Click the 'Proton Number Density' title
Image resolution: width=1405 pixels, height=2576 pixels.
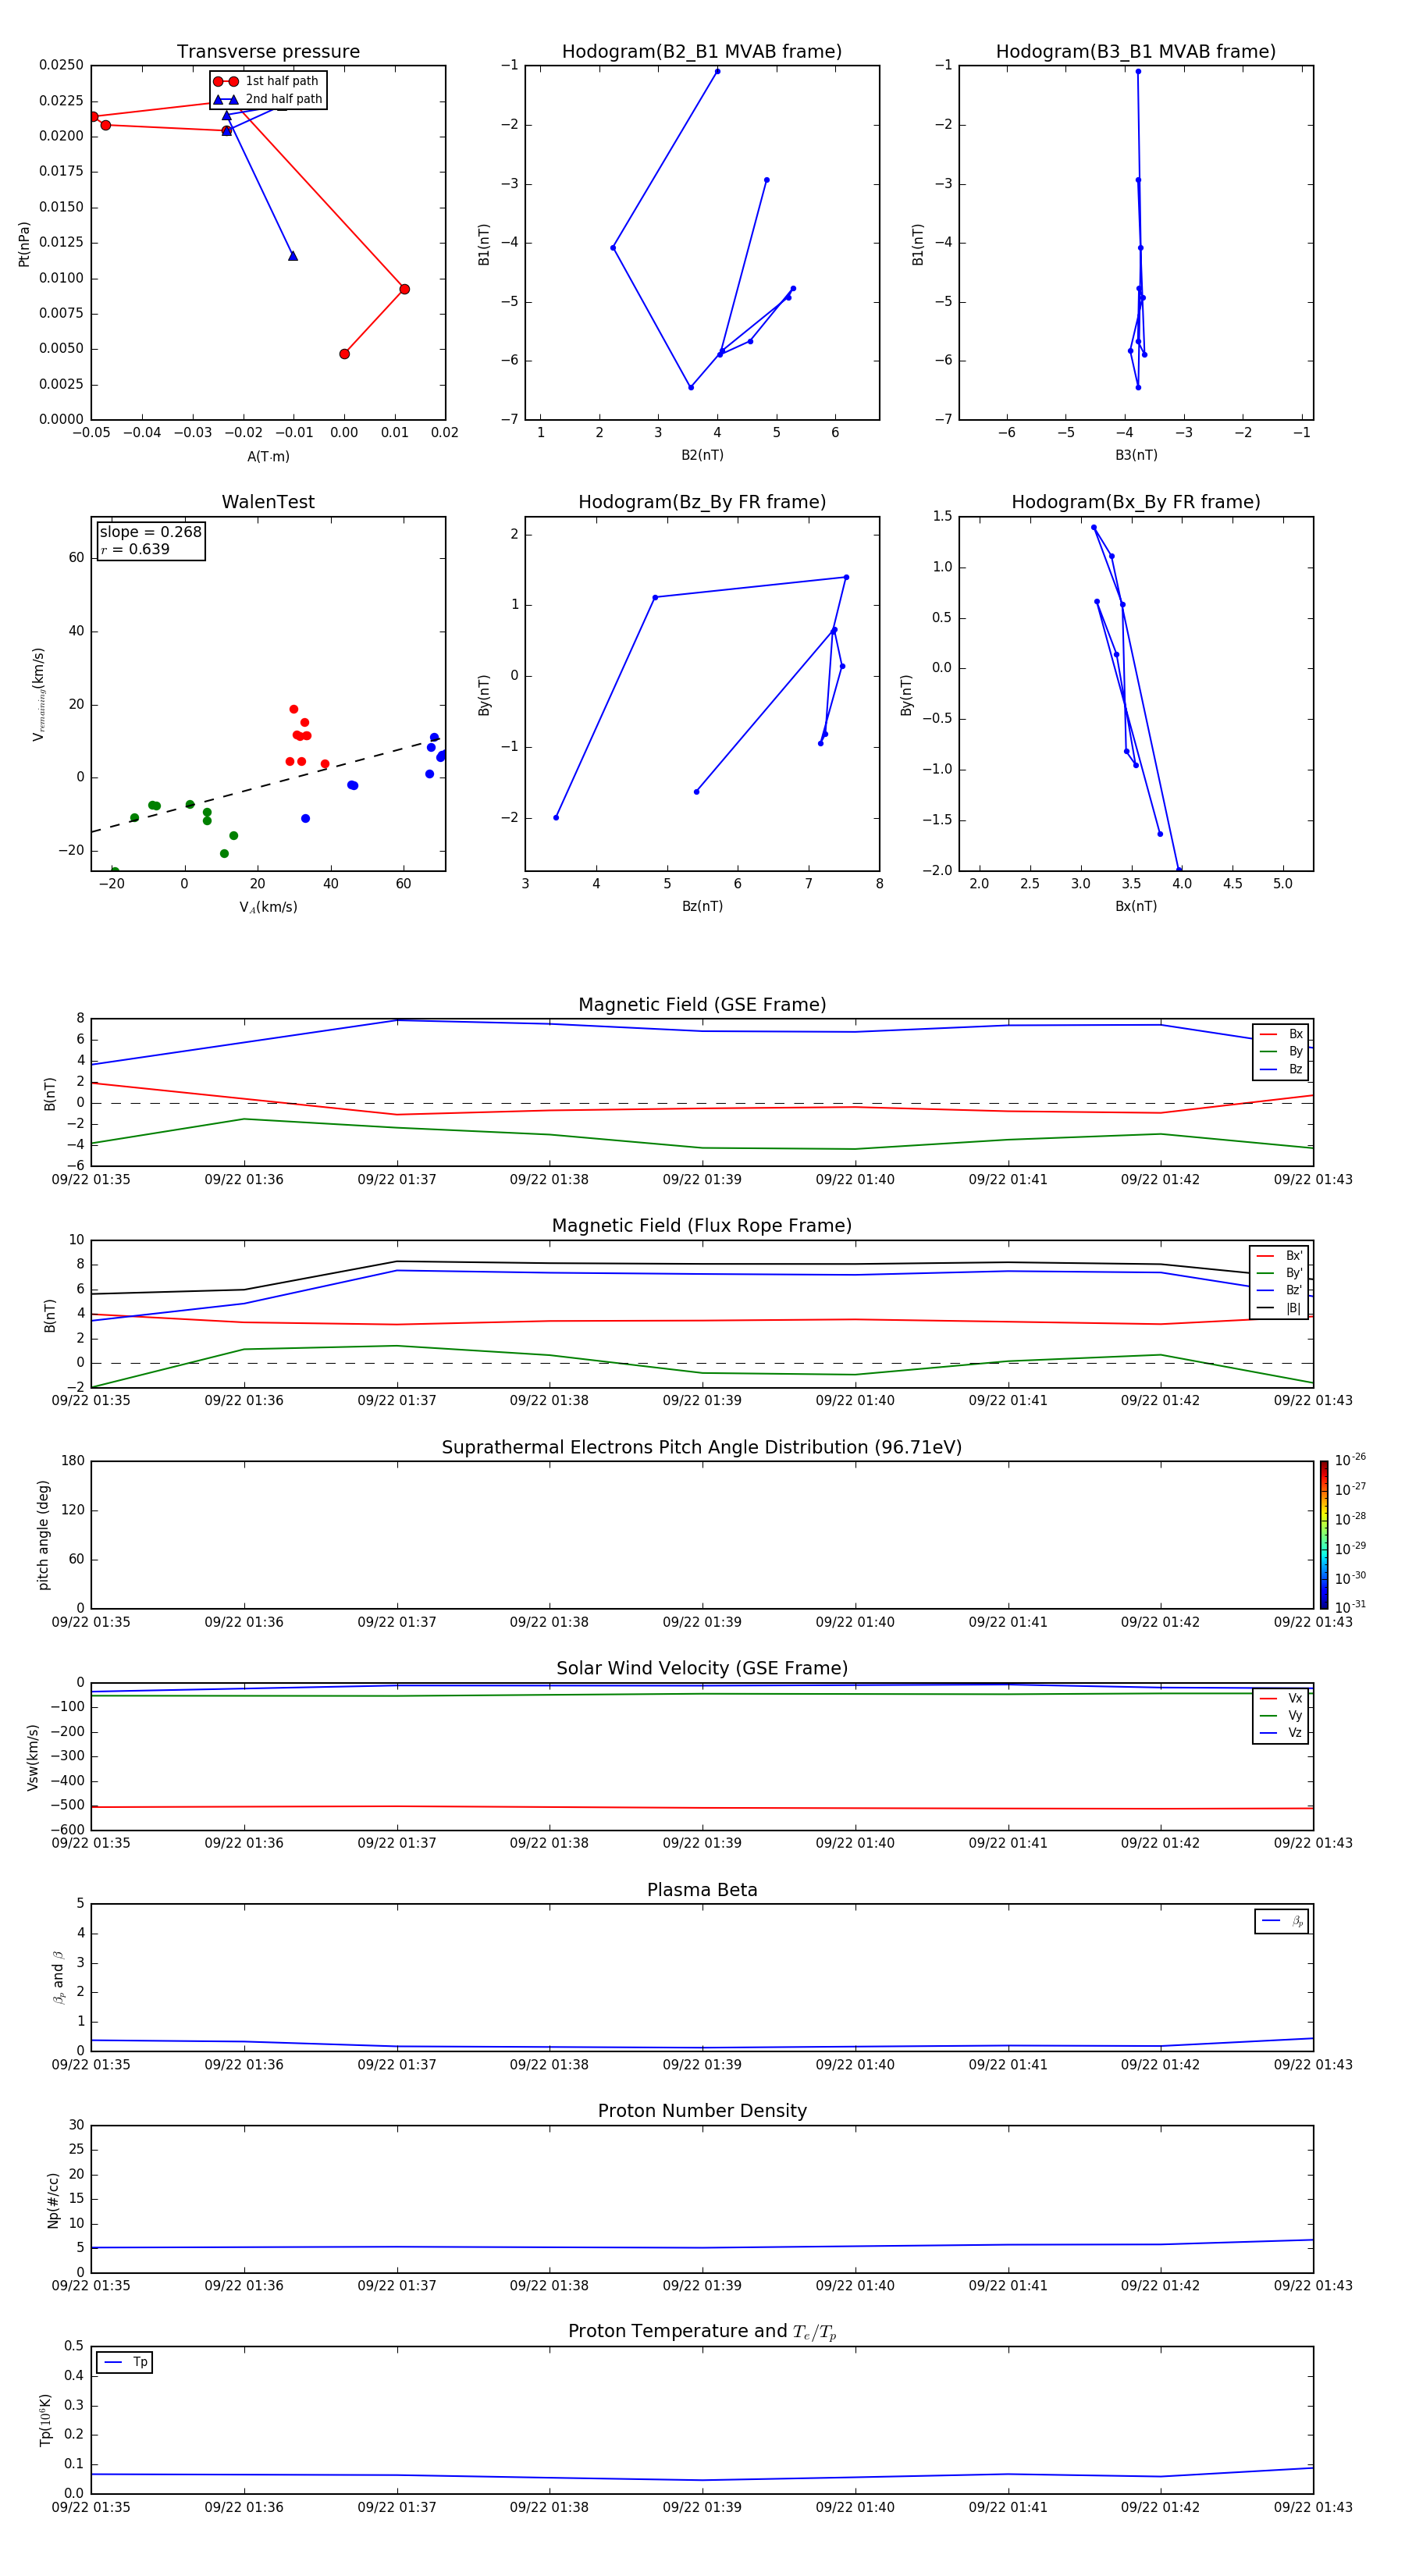click(x=702, y=2111)
